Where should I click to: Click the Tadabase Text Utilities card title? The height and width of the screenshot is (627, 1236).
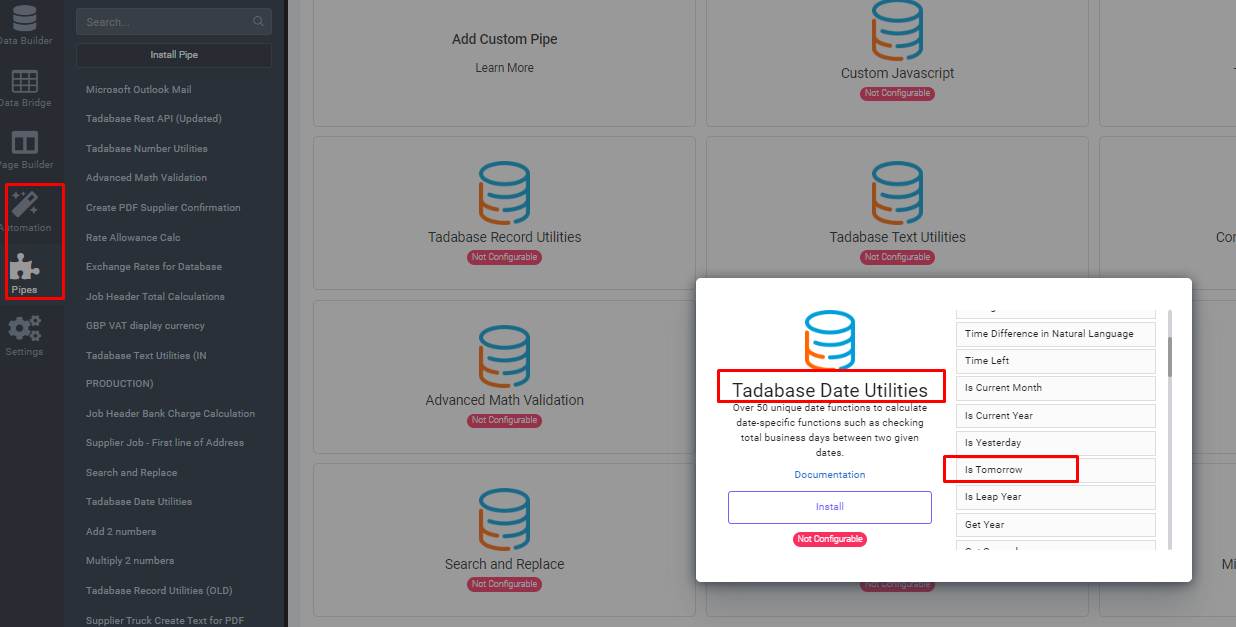pos(897,237)
